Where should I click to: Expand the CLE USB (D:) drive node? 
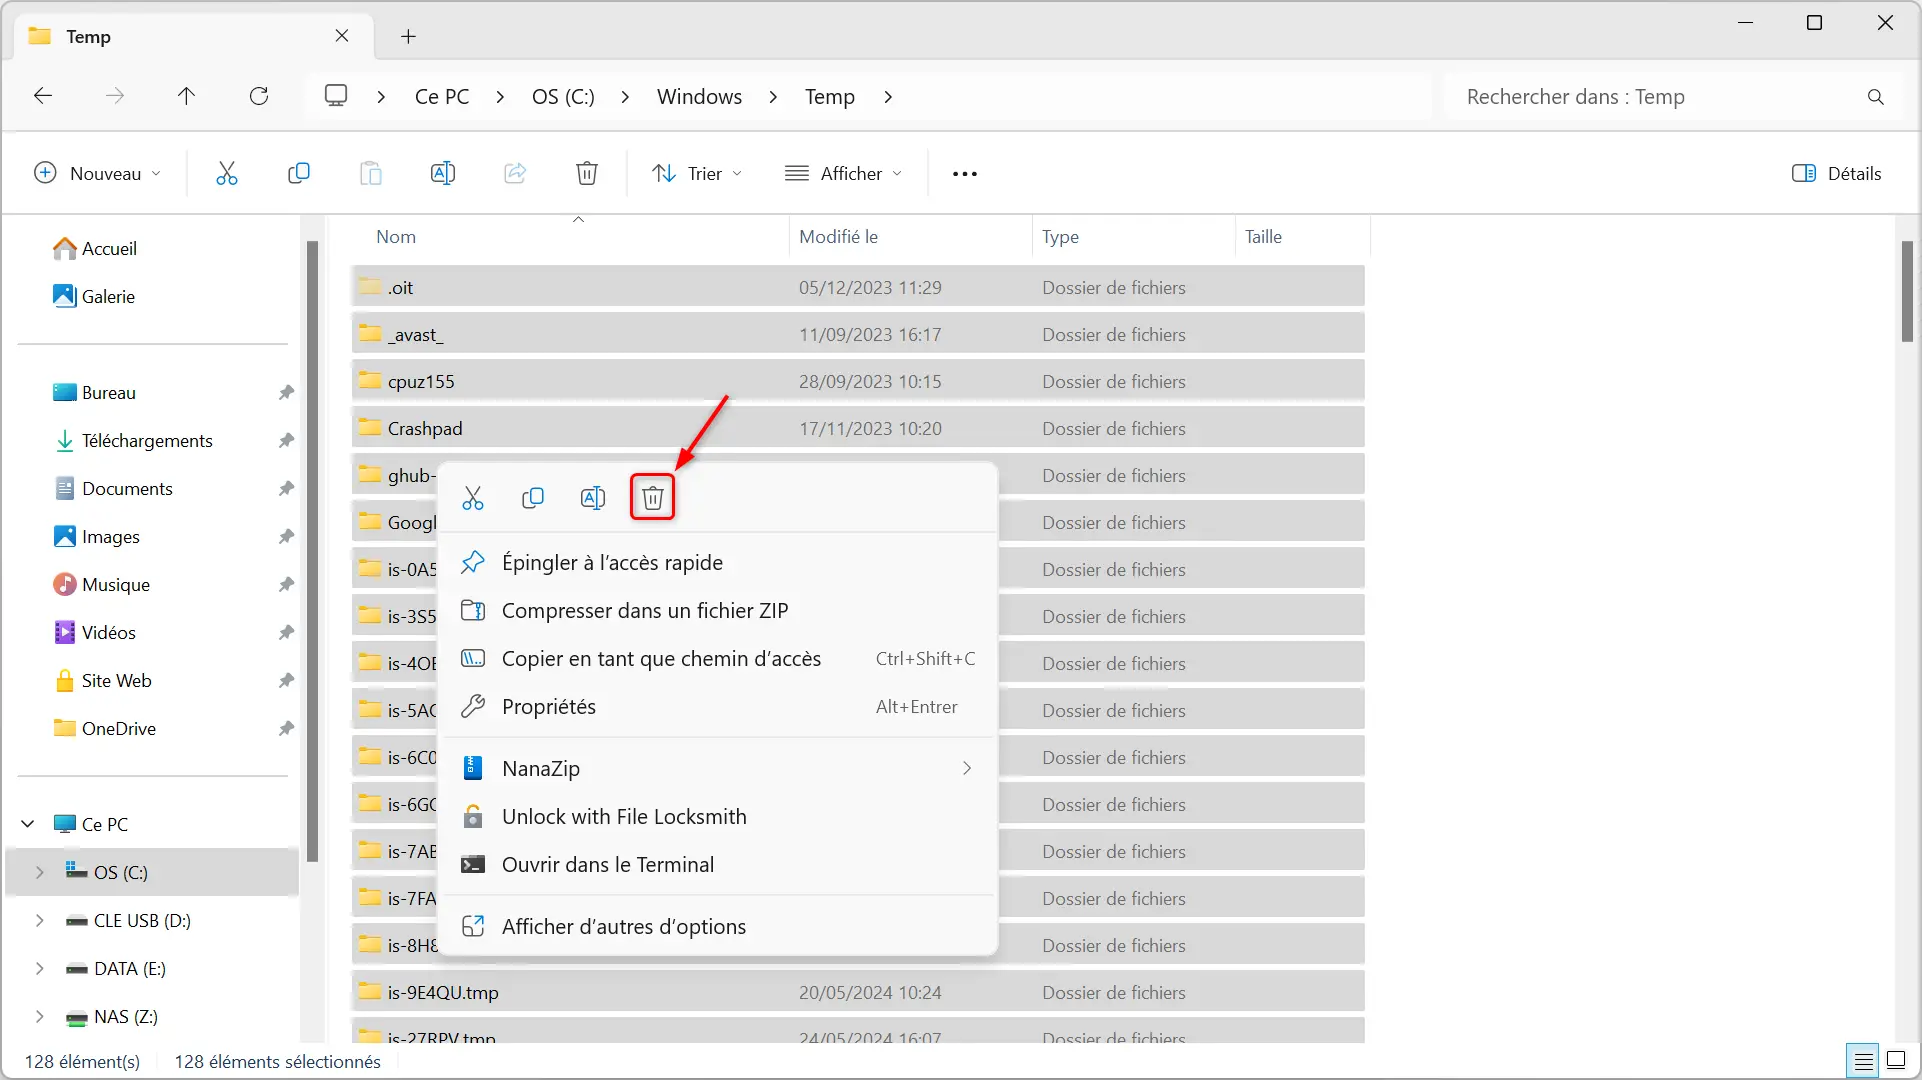(x=40, y=920)
